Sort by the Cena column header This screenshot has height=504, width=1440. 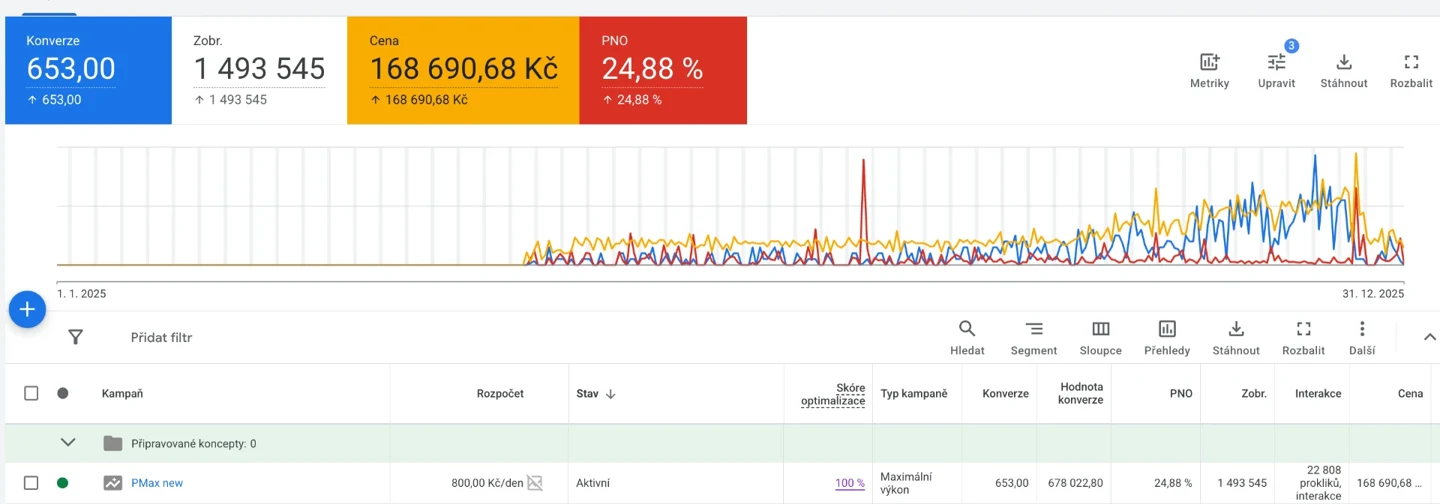(1410, 394)
